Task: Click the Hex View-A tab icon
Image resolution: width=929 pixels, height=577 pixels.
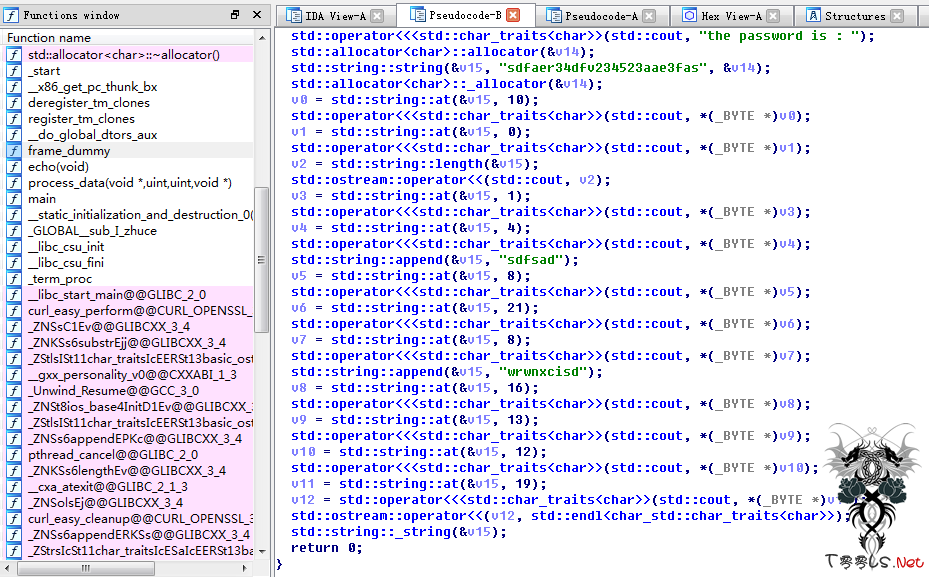Action: 688,16
